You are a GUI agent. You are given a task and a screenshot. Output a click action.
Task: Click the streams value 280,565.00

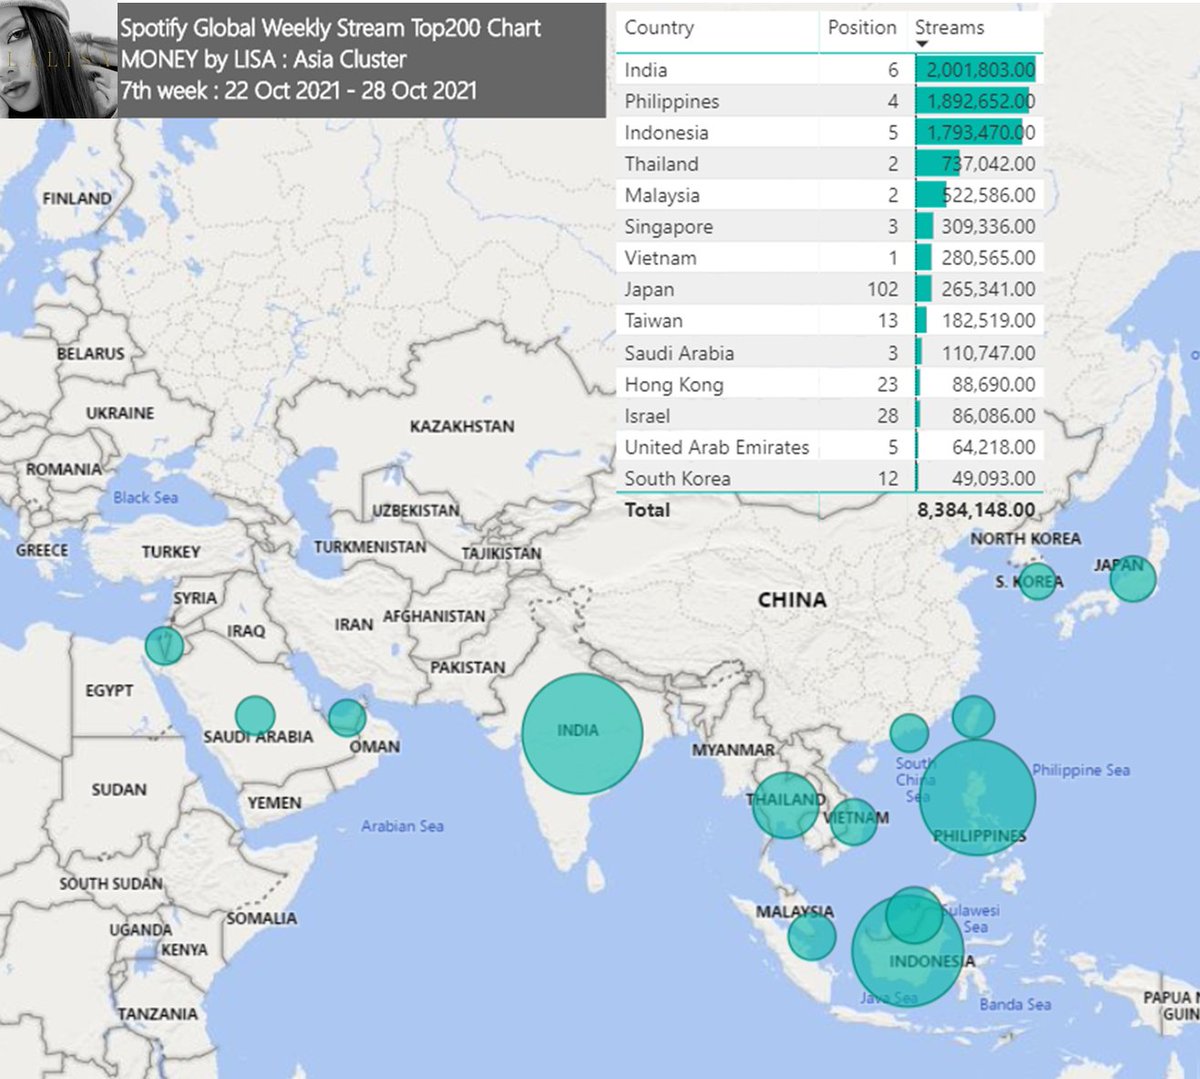pyautogui.click(x=988, y=258)
